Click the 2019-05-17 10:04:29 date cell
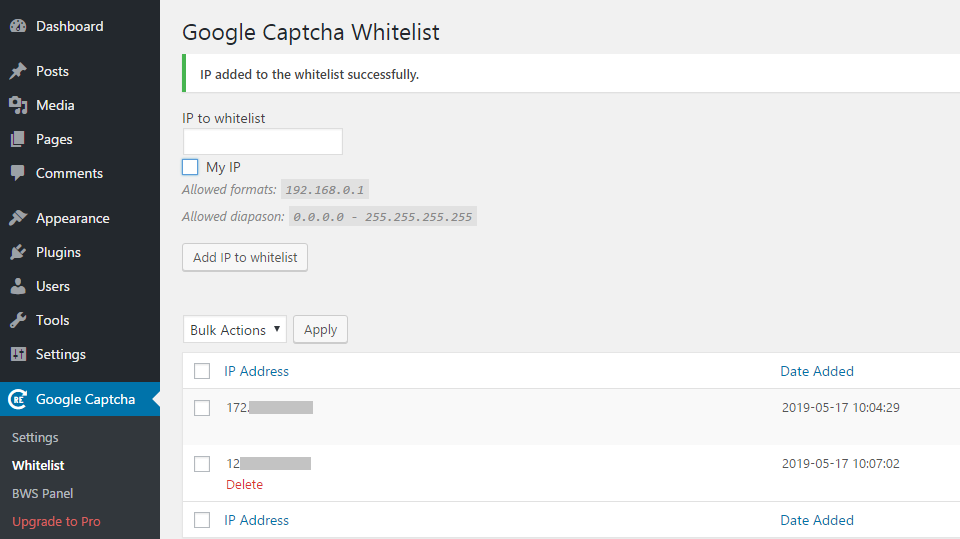This screenshot has height=539, width=960. click(841, 407)
